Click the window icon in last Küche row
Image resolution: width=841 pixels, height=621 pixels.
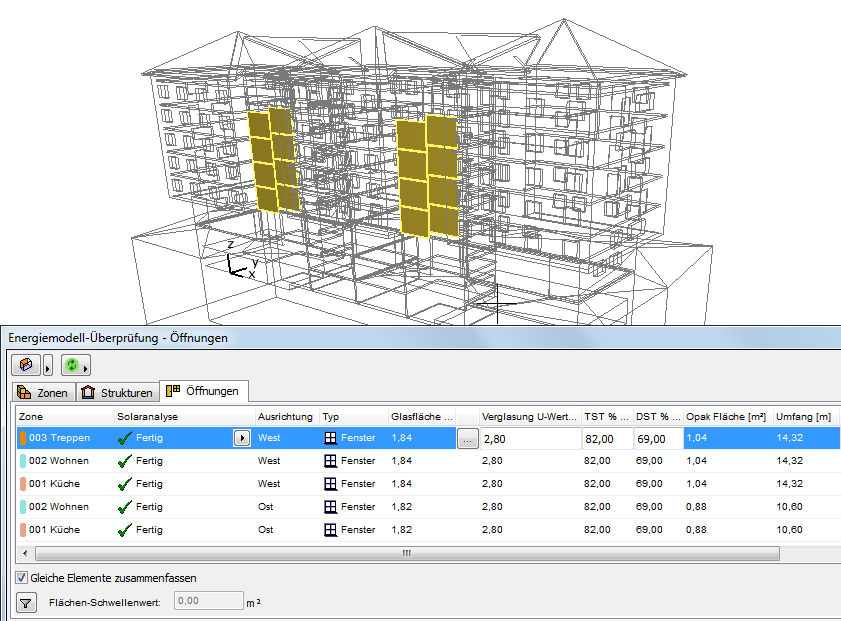pyautogui.click(x=330, y=530)
